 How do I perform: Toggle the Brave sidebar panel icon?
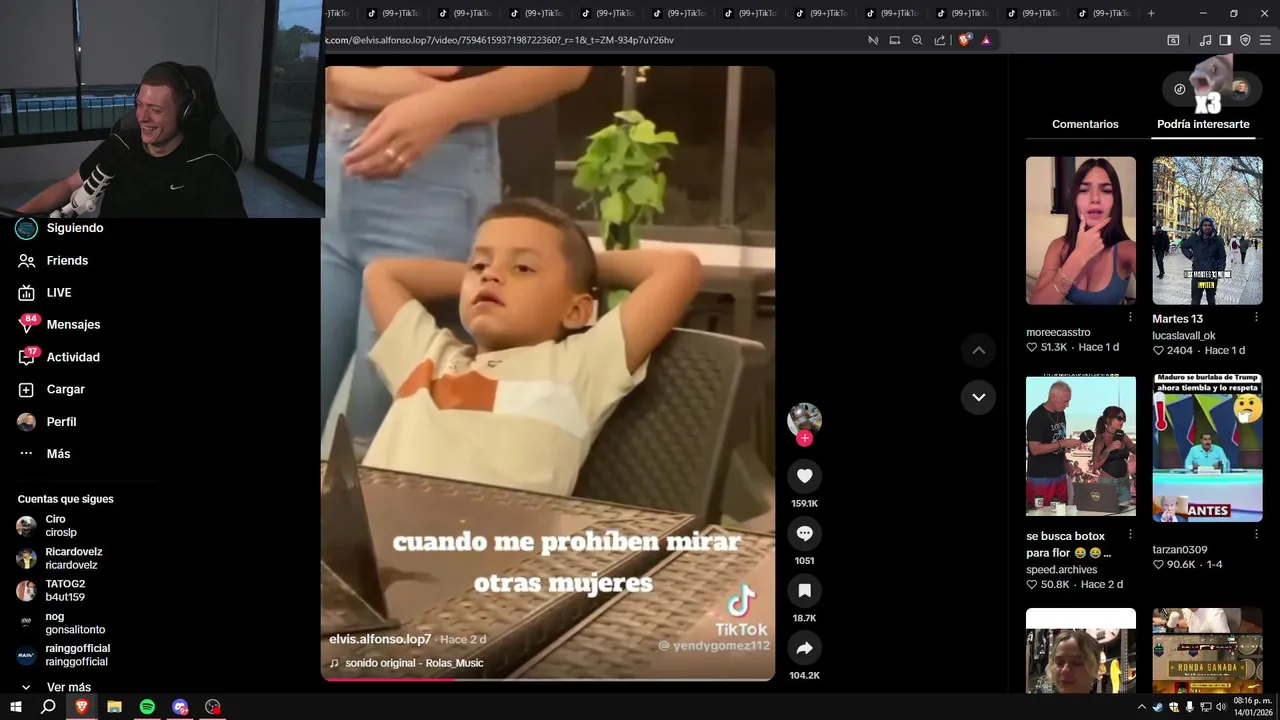(x=1225, y=40)
